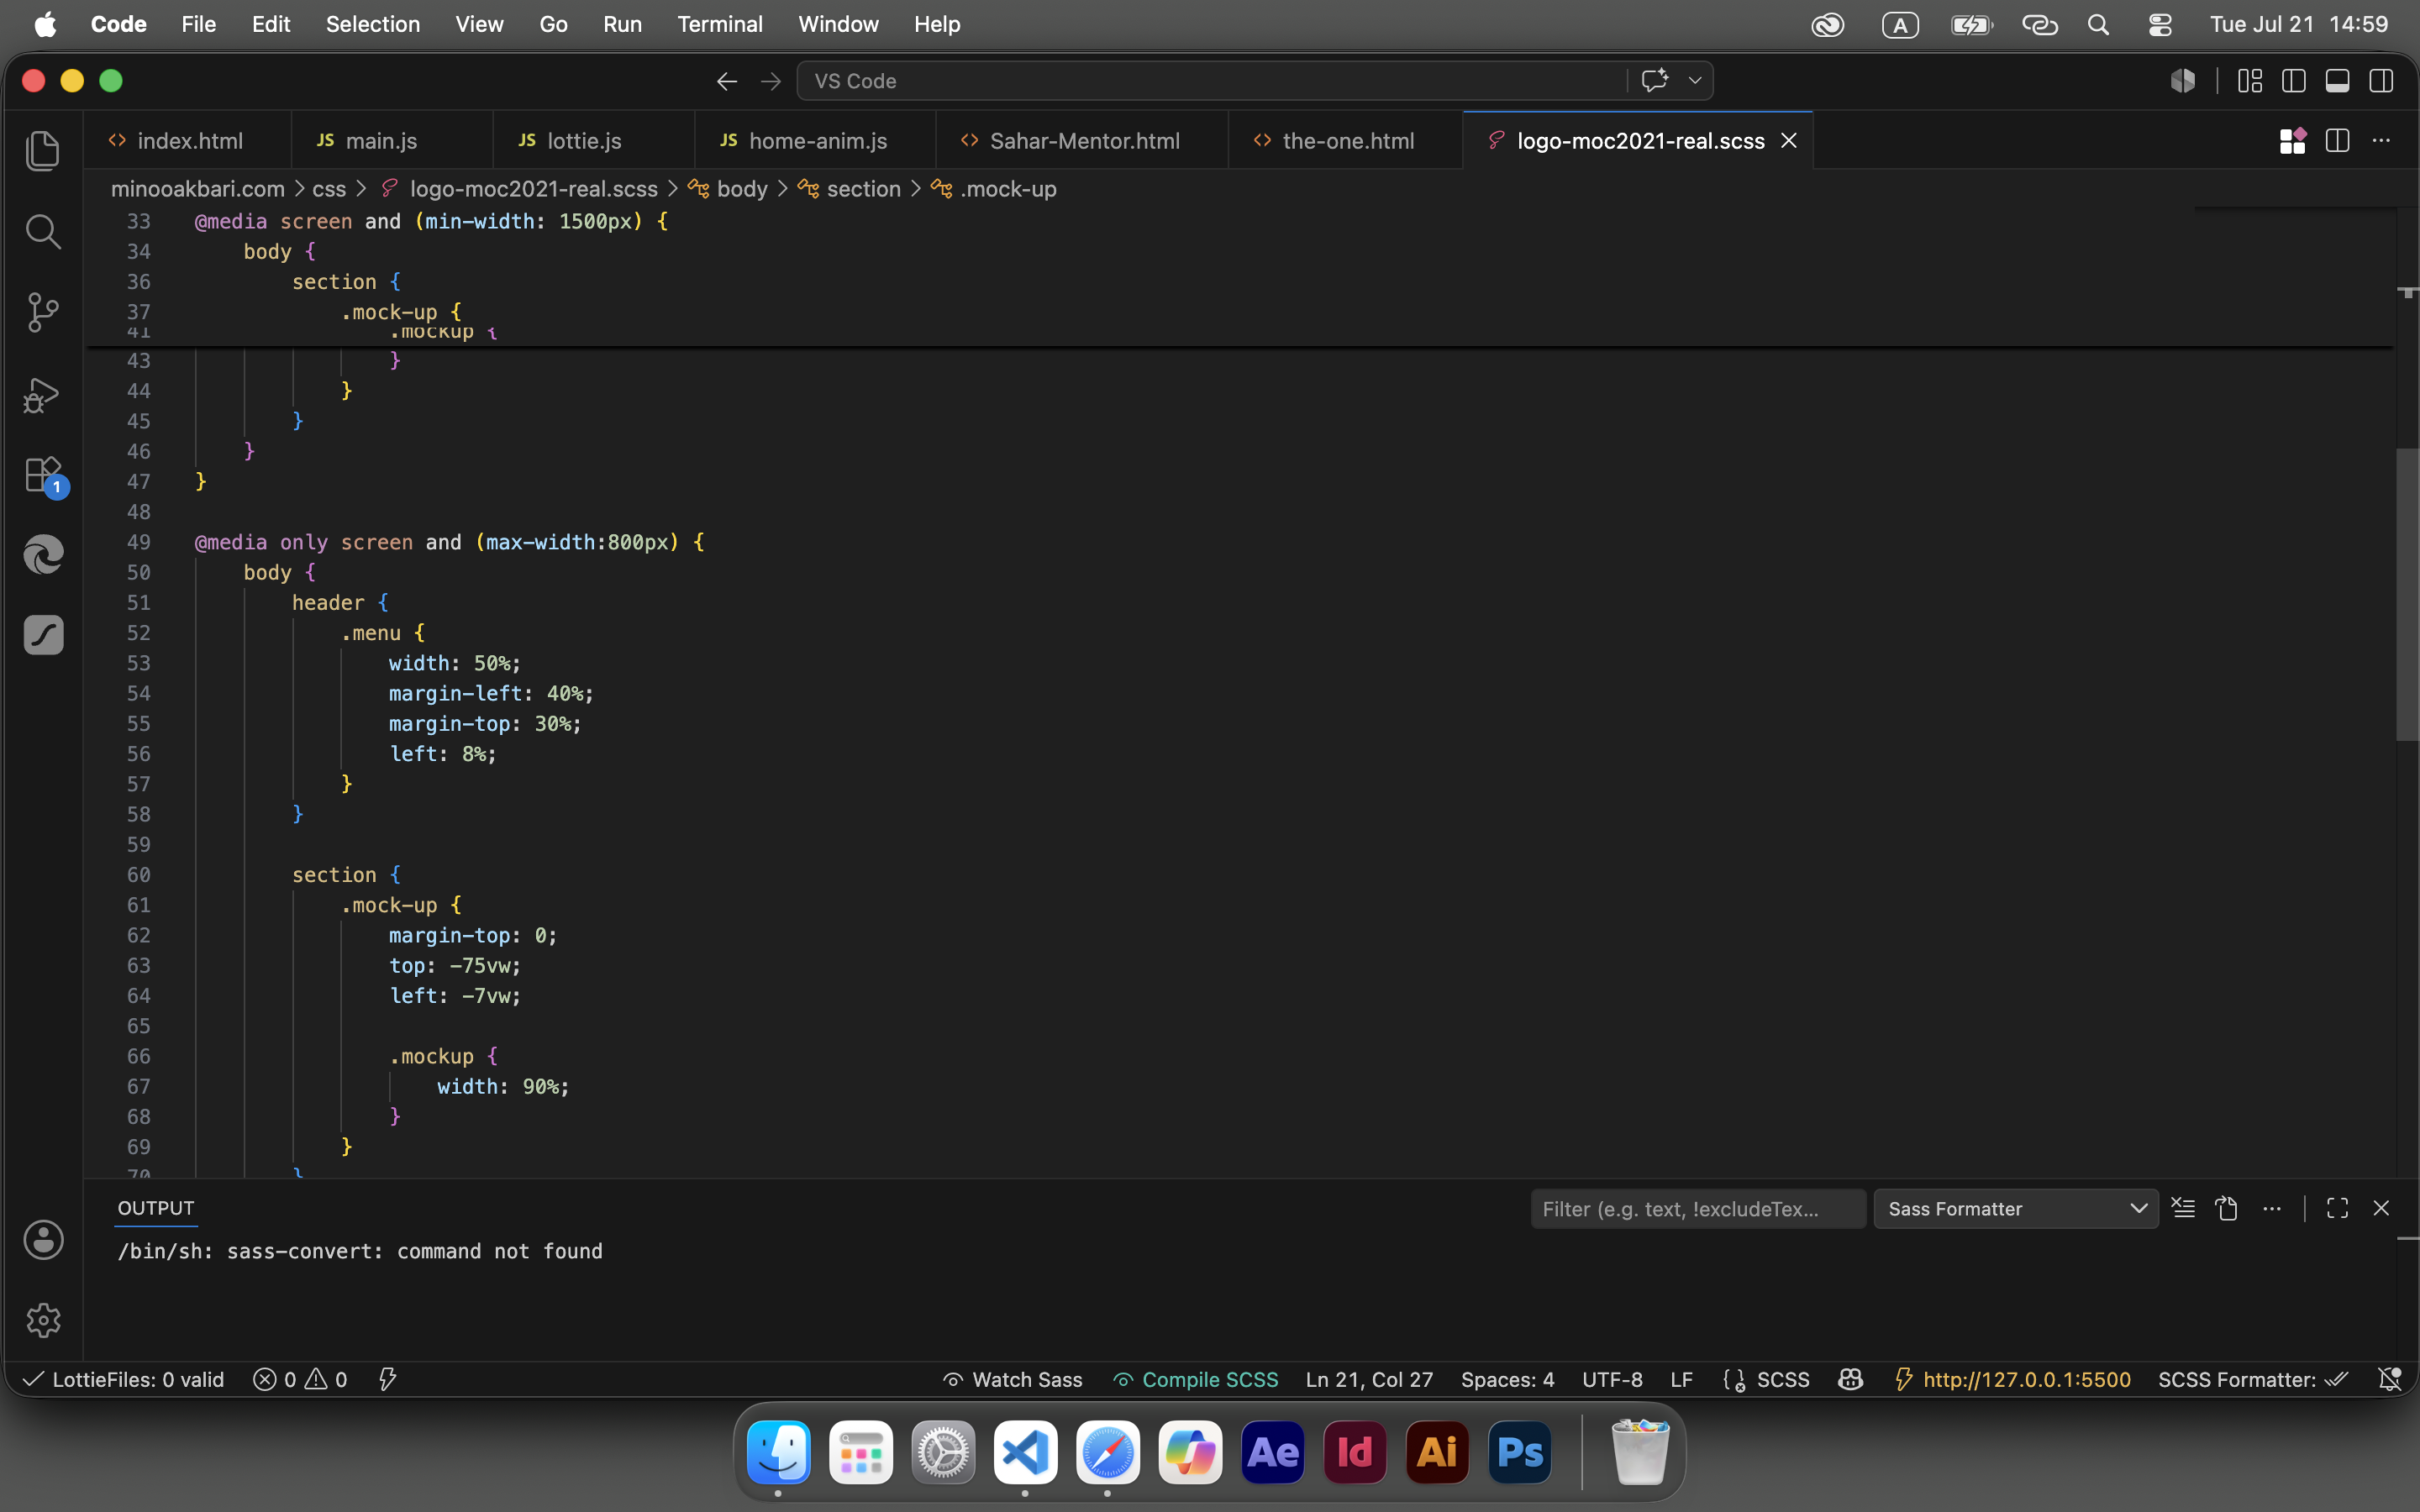This screenshot has width=2420, height=1512.
Task: Select the OUTPUT panel tab
Action: (x=156, y=1208)
